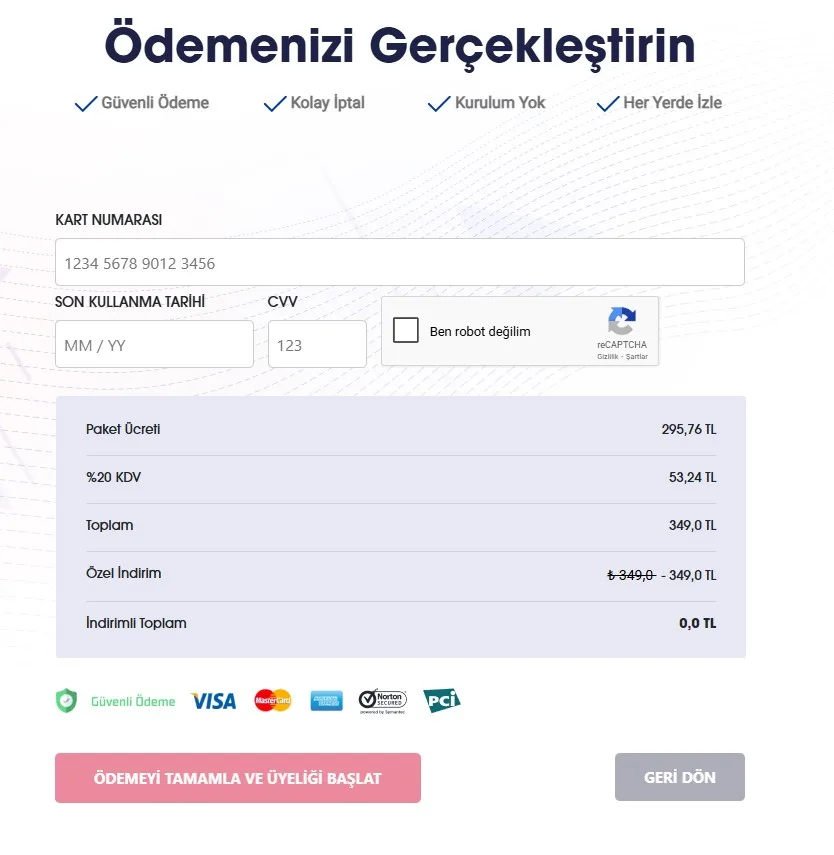Click into the CVV field
The height and width of the screenshot is (855, 834).
tap(317, 345)
